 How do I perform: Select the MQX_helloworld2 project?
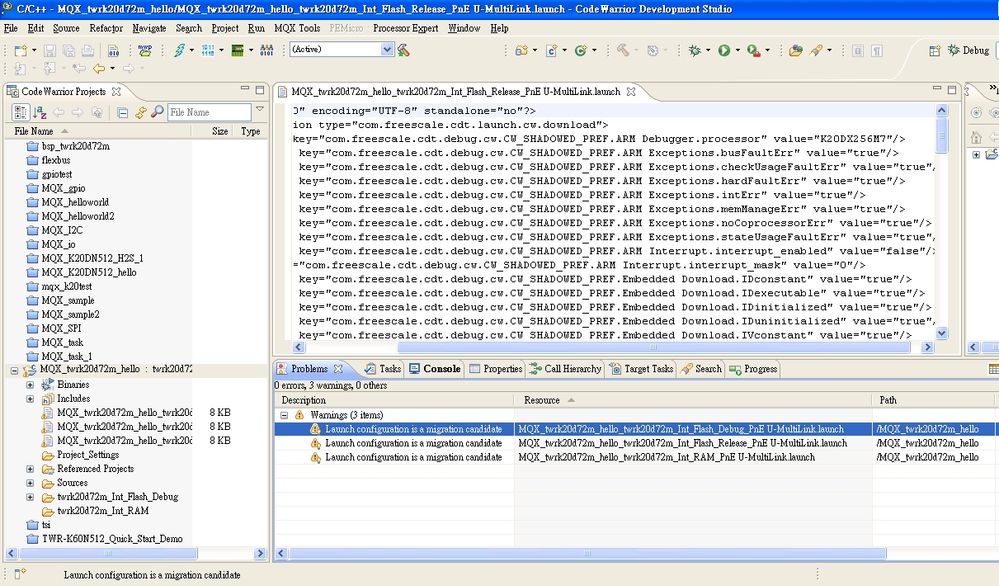78,217
